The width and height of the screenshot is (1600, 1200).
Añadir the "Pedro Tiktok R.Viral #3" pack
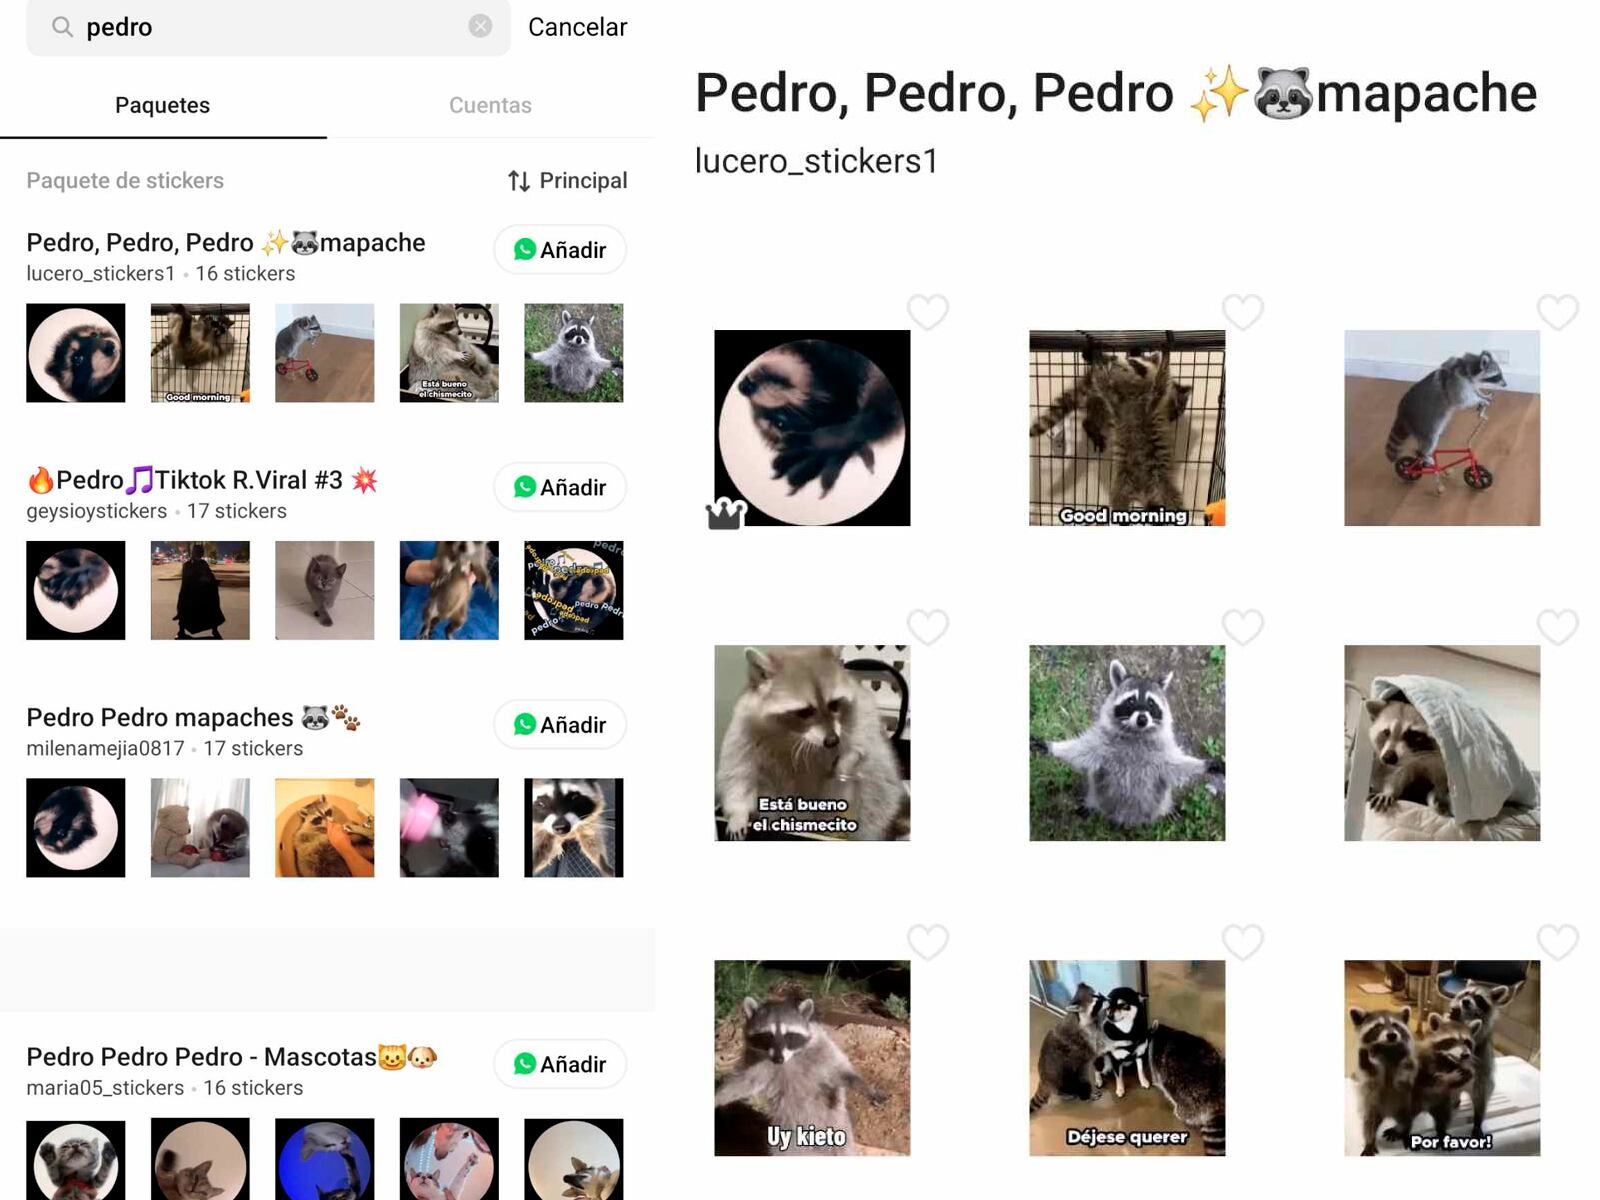561,487
